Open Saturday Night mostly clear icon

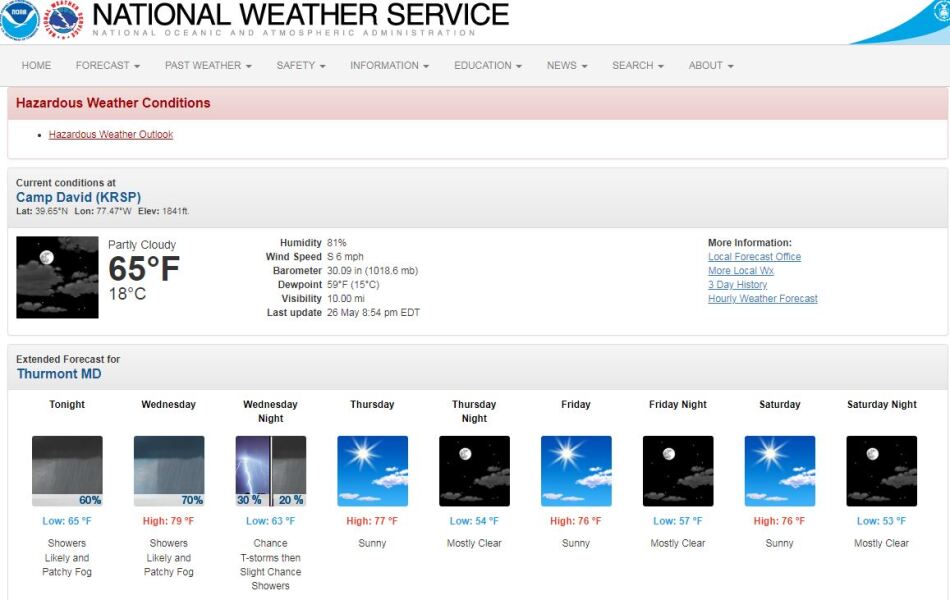click(882, 471)
